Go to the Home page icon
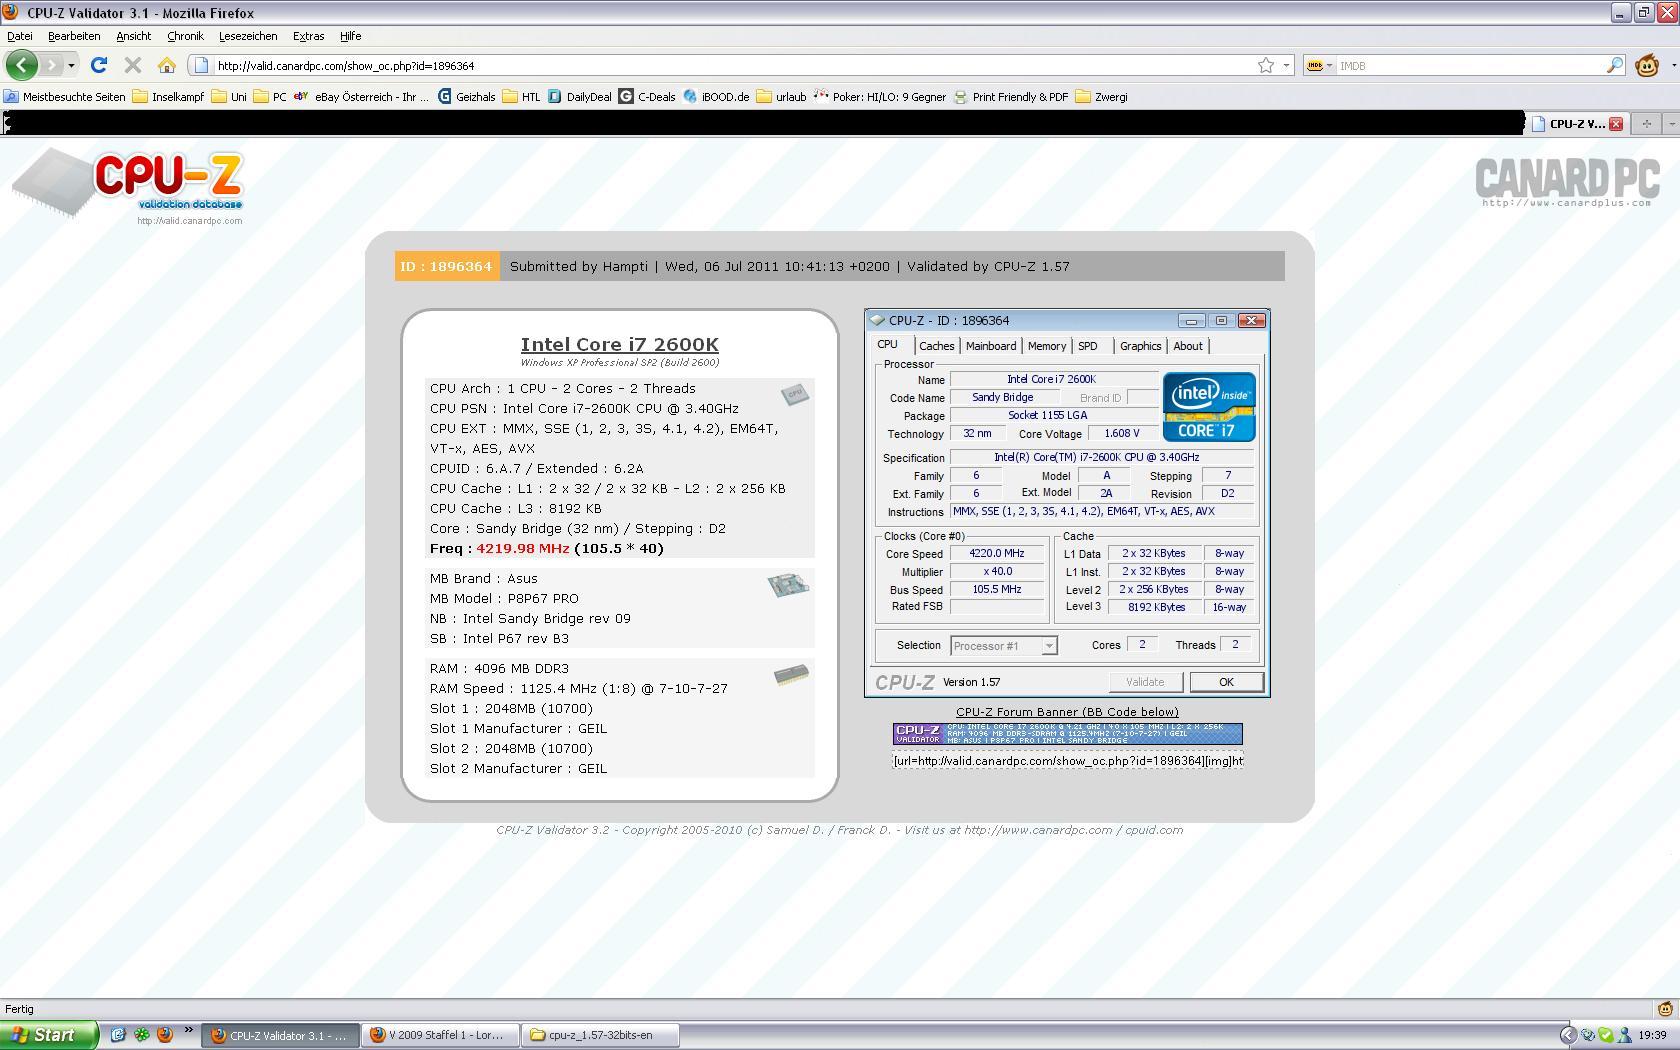This screenshot has width=1680, height=1050. [x=167, y=65]
